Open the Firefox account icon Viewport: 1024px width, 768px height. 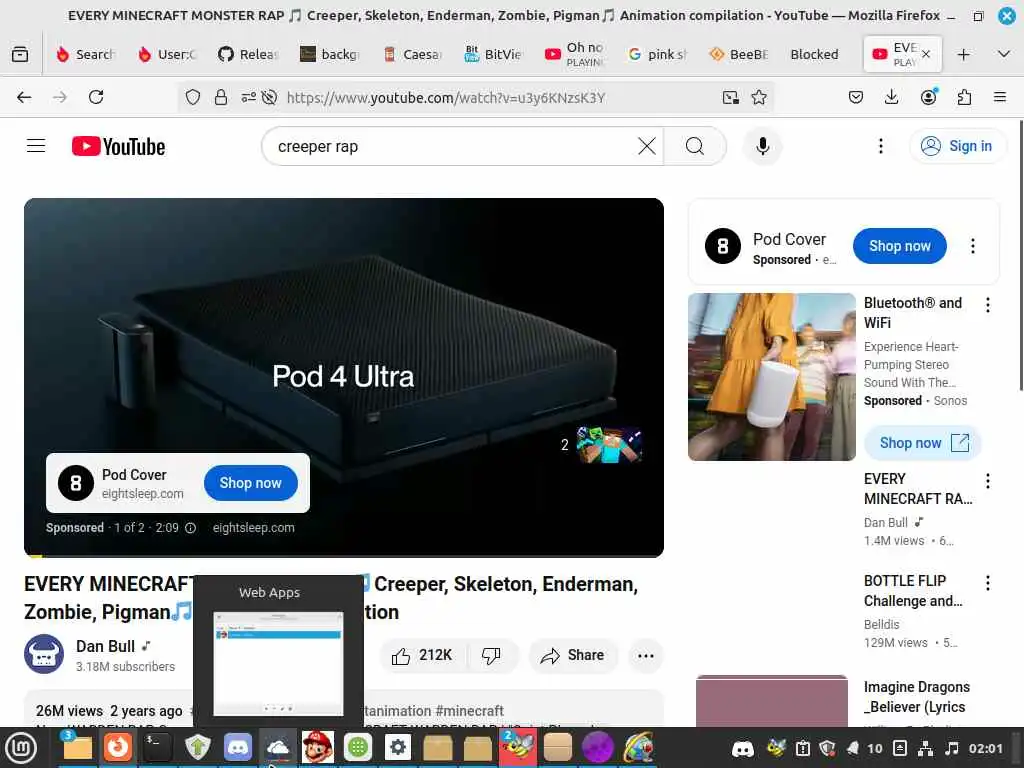click(928, 97)
